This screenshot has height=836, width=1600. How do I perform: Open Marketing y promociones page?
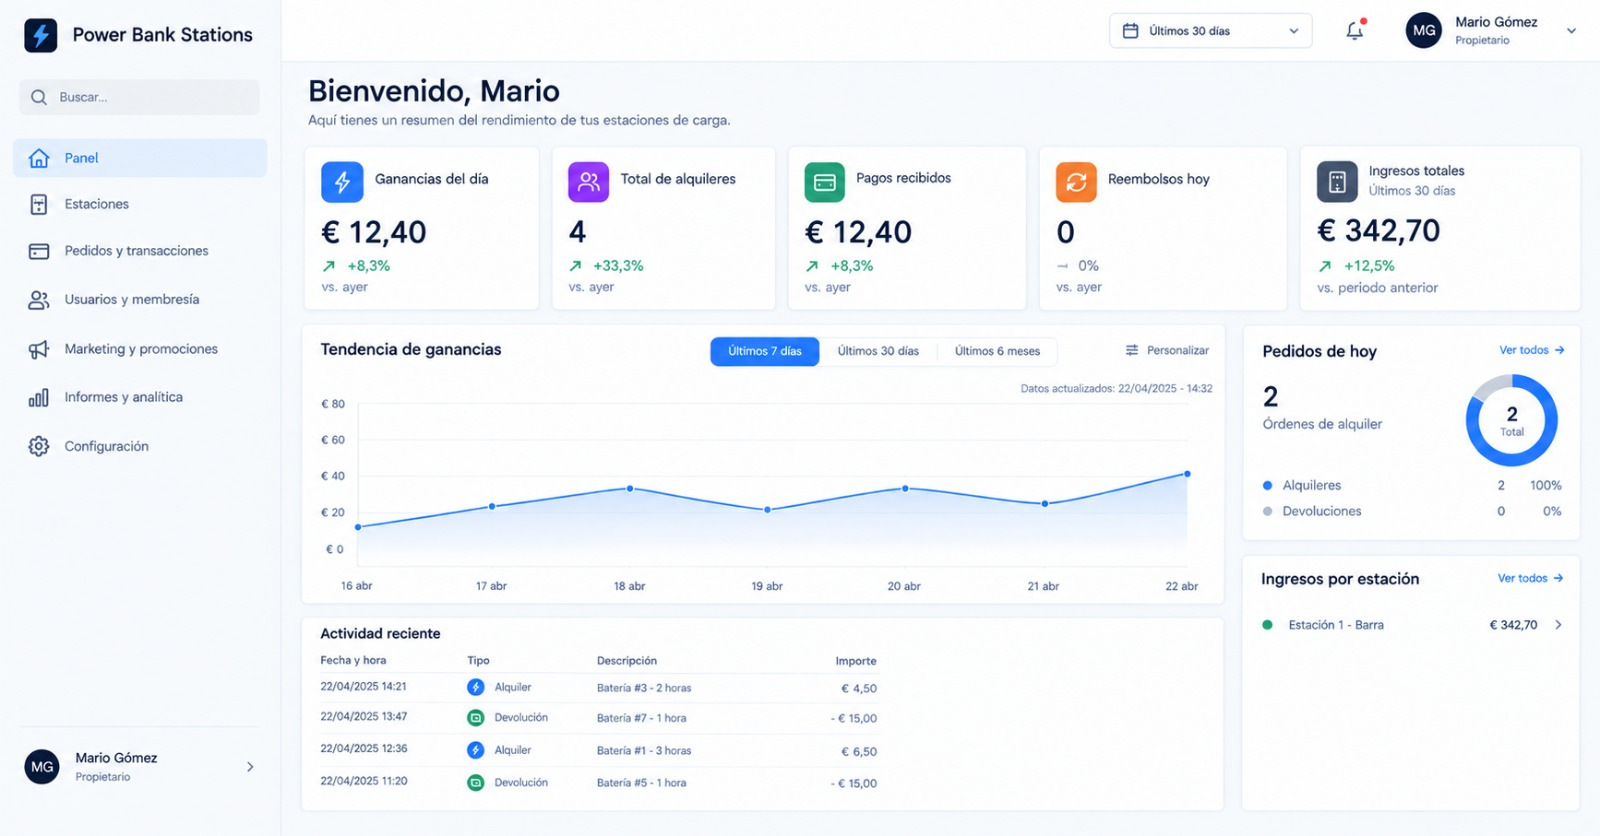pyautogui.click(x=140, y=349)
